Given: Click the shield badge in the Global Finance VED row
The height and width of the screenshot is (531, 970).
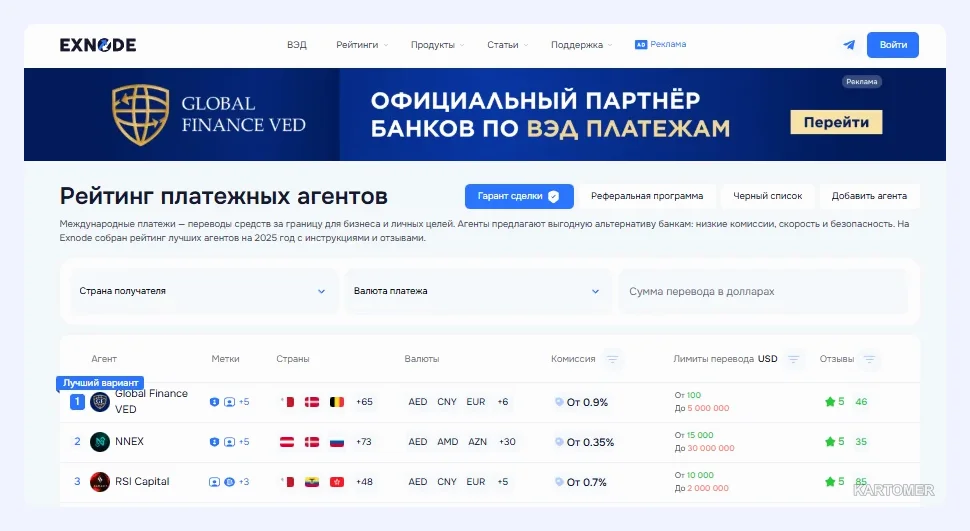Looking at the screenshot, I should tap(214, 402).
